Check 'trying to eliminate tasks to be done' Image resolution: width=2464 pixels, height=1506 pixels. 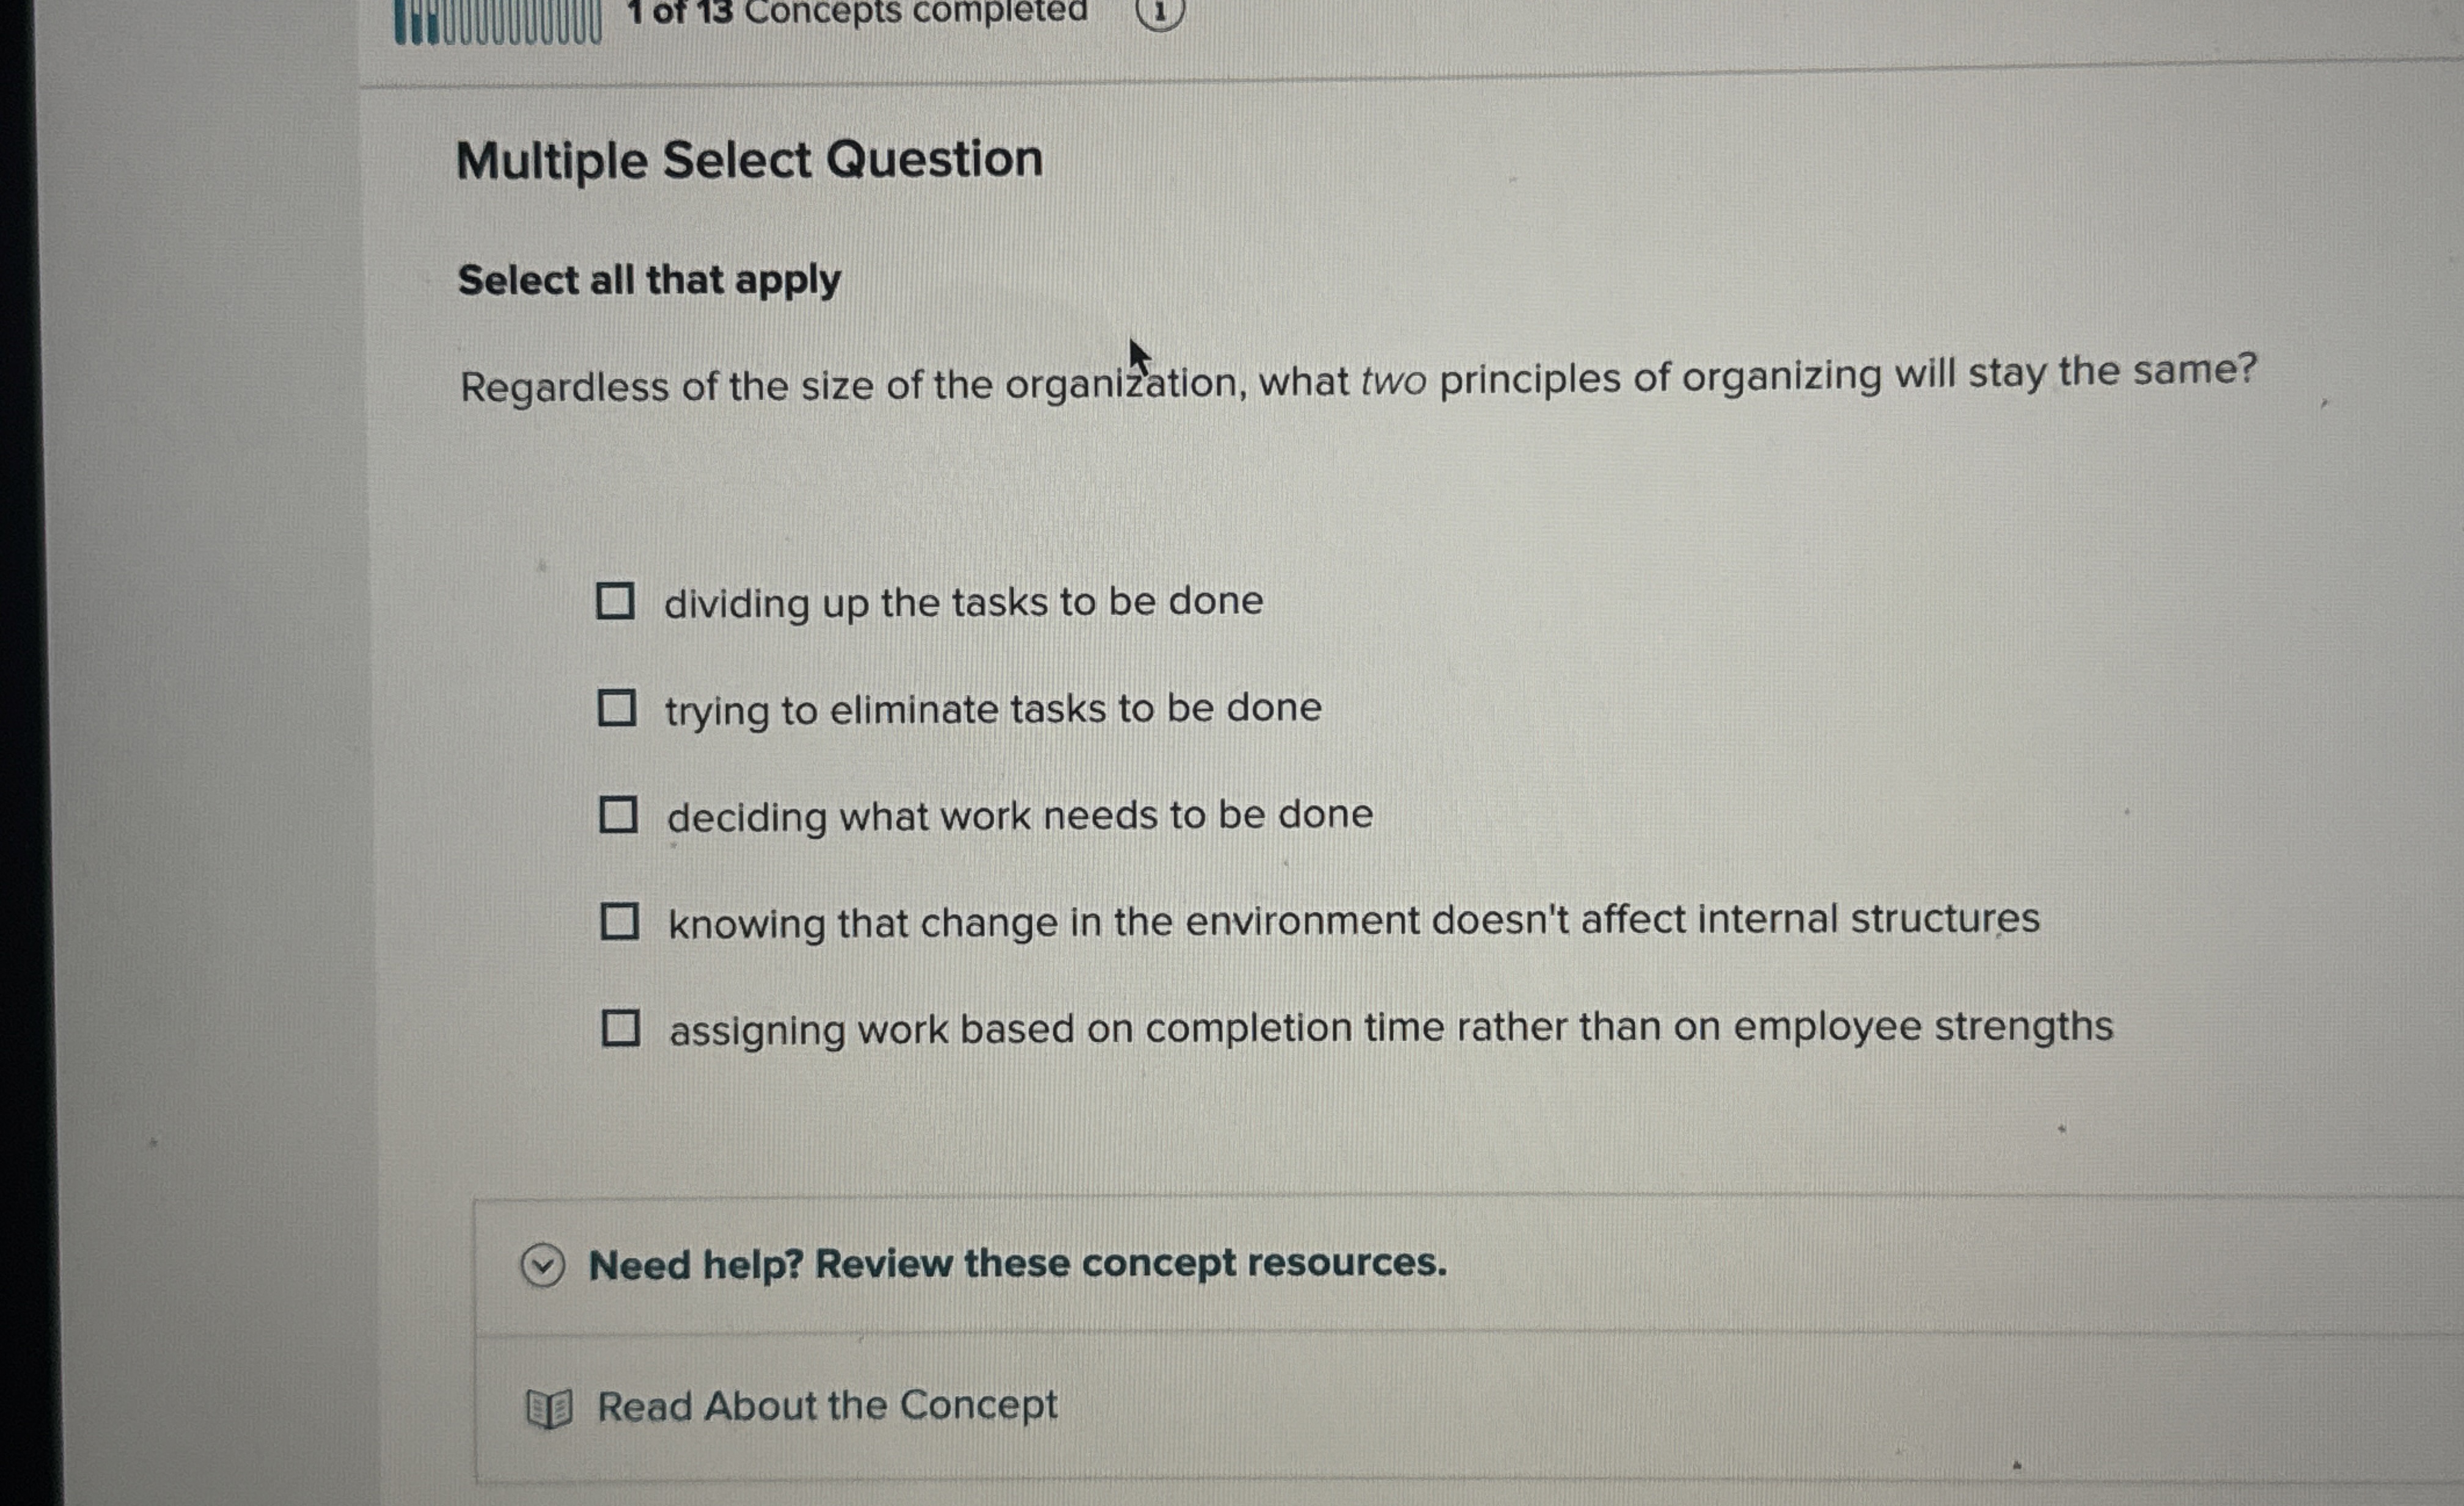tap(618, 709)
